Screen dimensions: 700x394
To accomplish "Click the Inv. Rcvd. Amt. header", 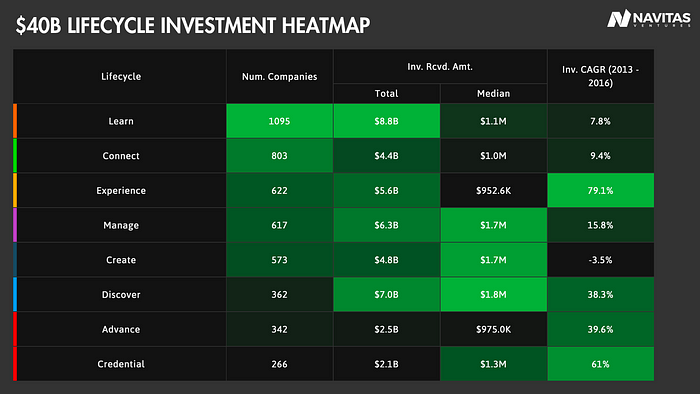I will (x=440, y=66).
